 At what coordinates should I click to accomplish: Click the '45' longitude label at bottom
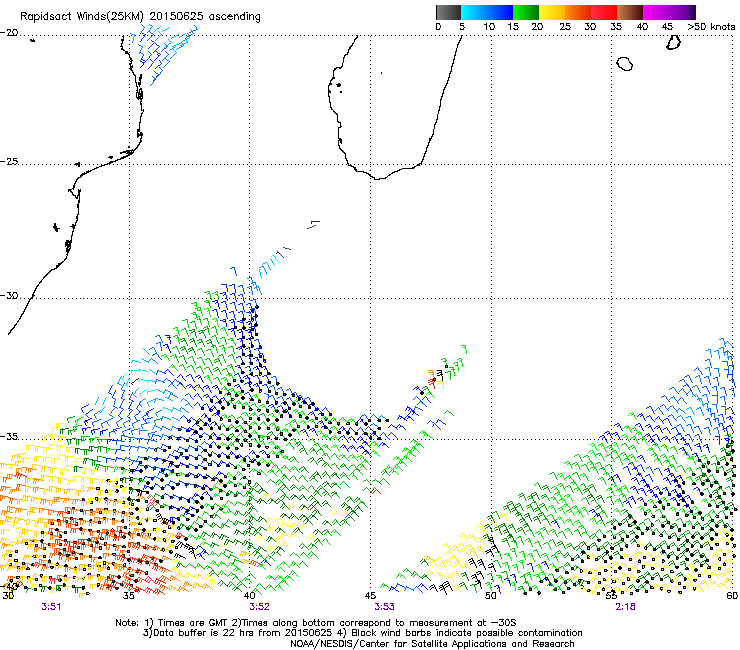(370, 596)
